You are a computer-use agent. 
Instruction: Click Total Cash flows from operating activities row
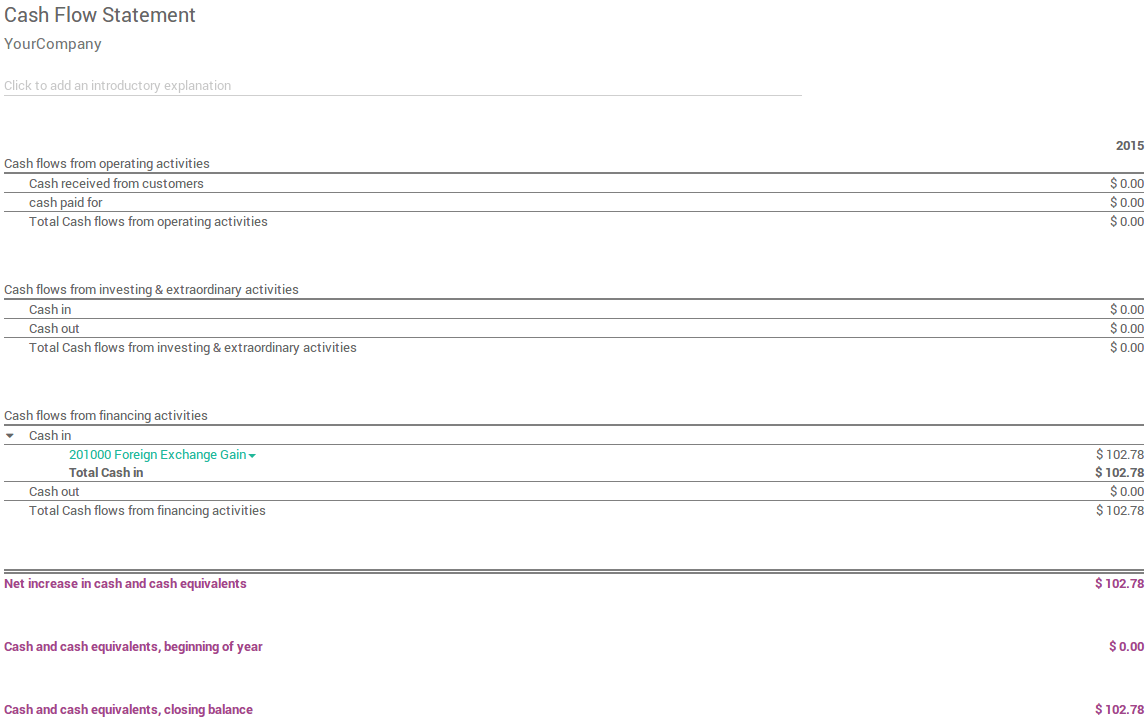tap(148, 221)
